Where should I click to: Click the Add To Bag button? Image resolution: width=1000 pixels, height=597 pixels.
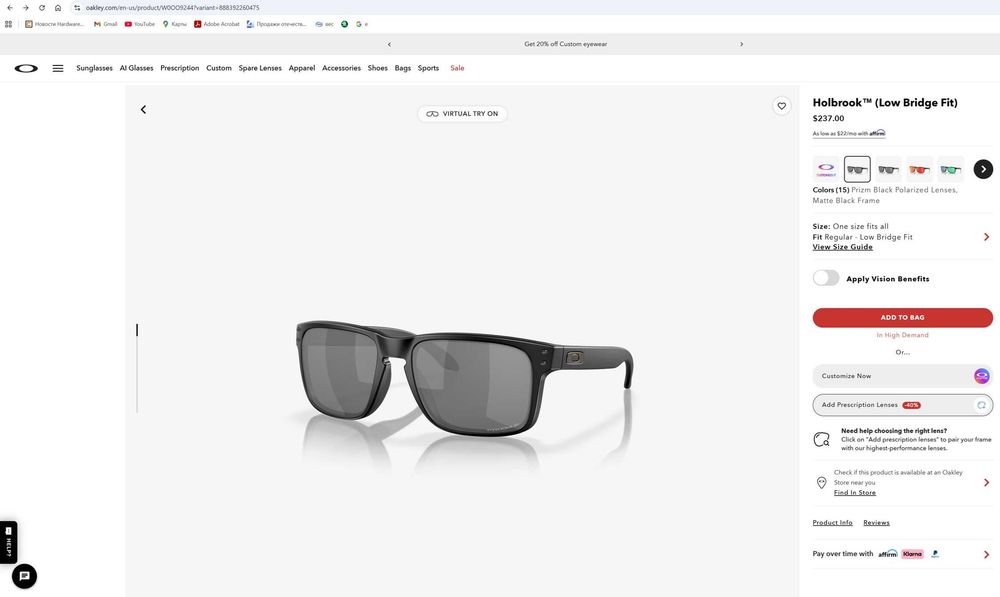pos(902,318)
